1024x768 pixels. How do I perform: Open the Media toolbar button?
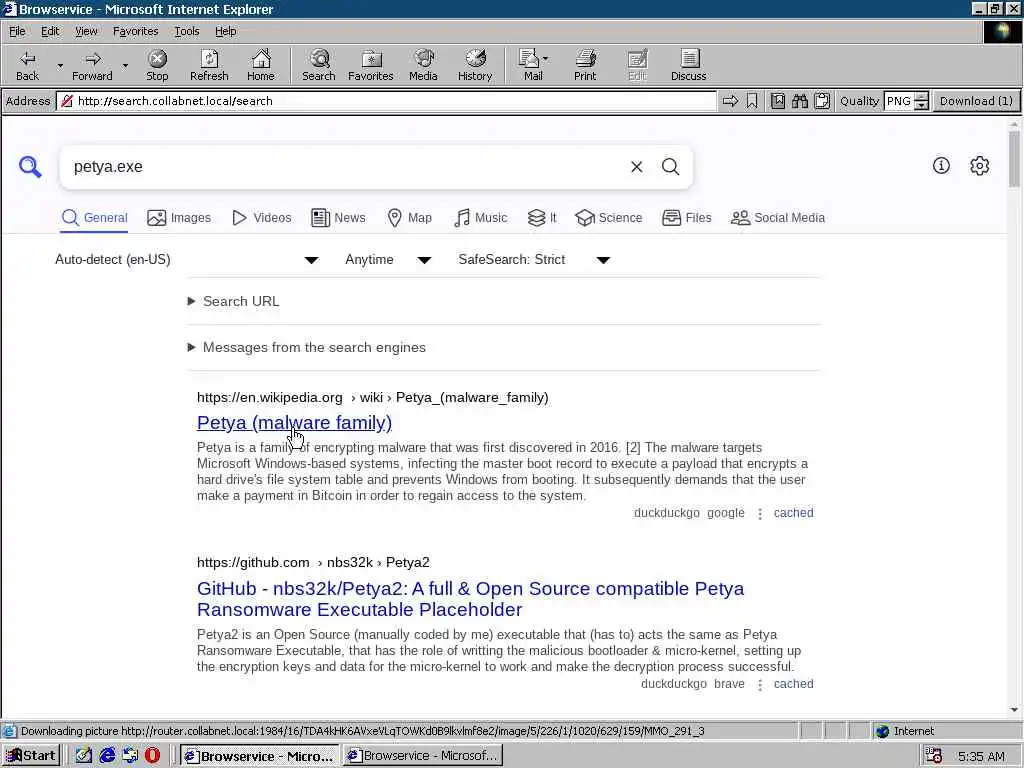coord(423,65)
